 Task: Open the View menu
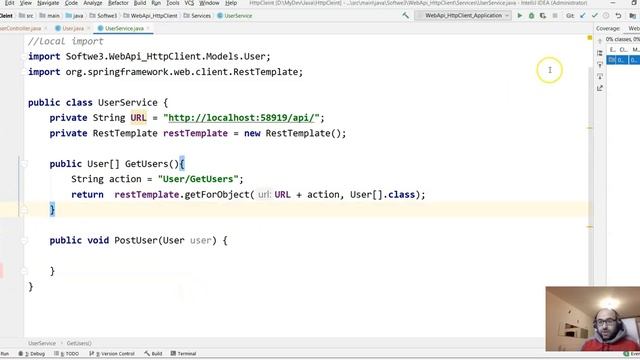pyautogui.click(x=26, y=3)
